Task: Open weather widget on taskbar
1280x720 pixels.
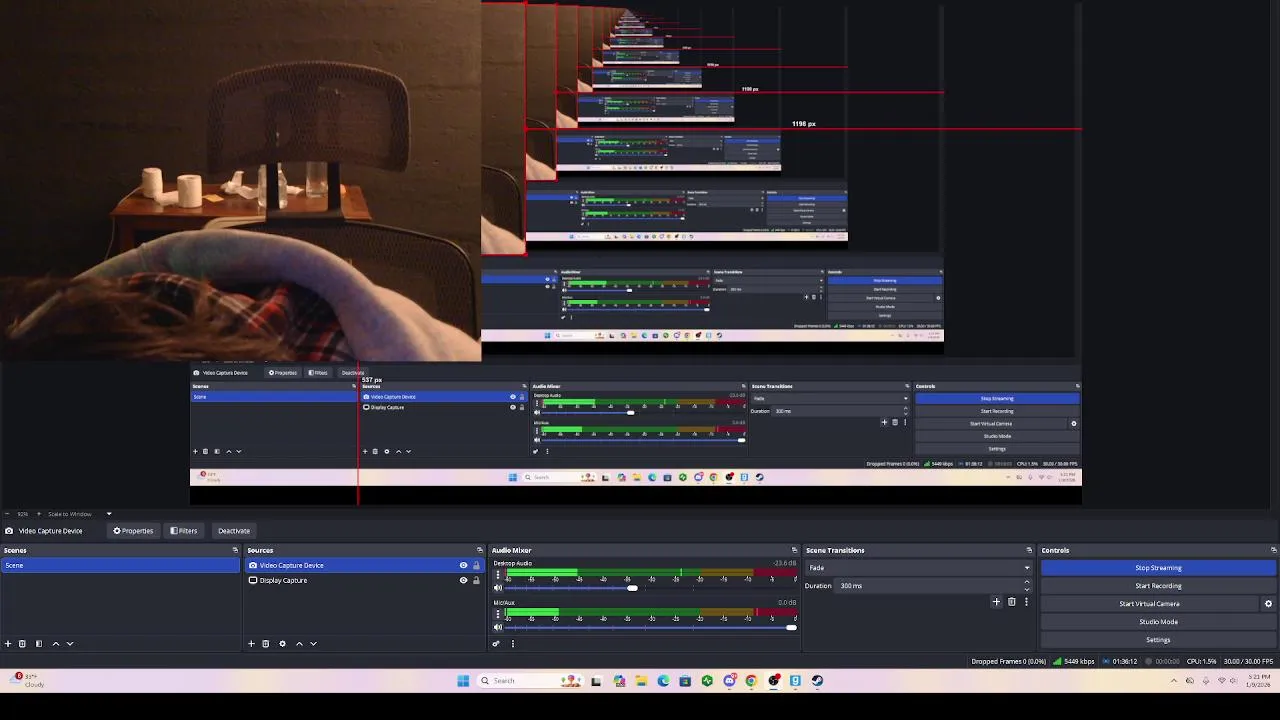Action: pyautogui.click(x=28, y=681)
